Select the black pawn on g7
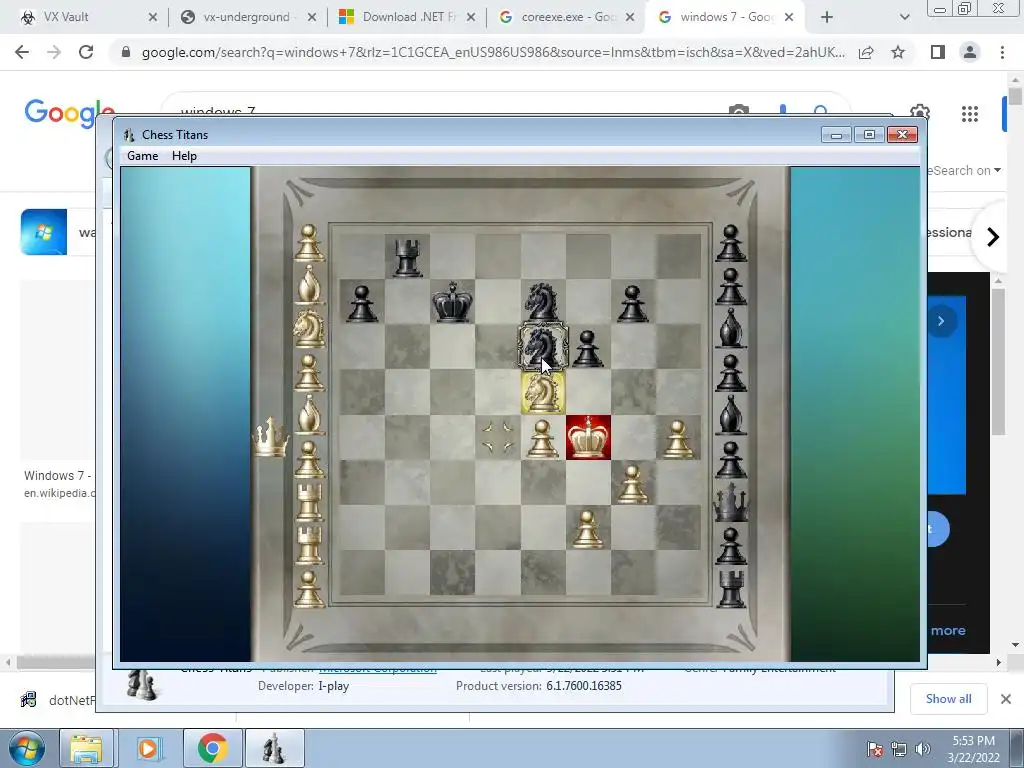 (632, 304)
